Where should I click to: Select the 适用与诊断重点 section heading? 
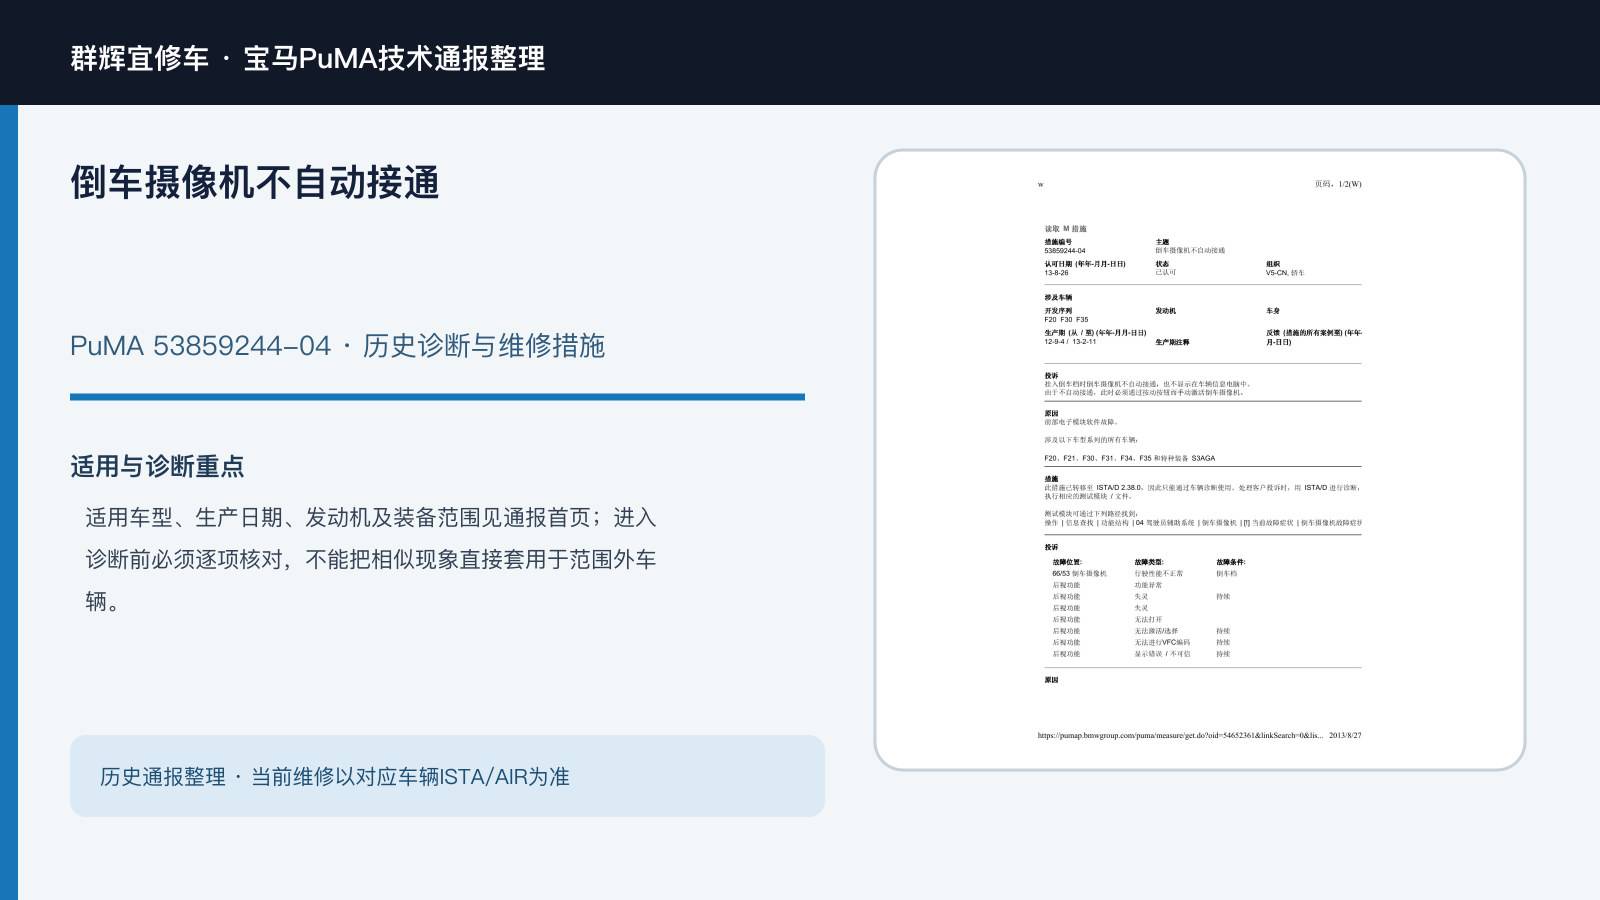coord(157,466)
